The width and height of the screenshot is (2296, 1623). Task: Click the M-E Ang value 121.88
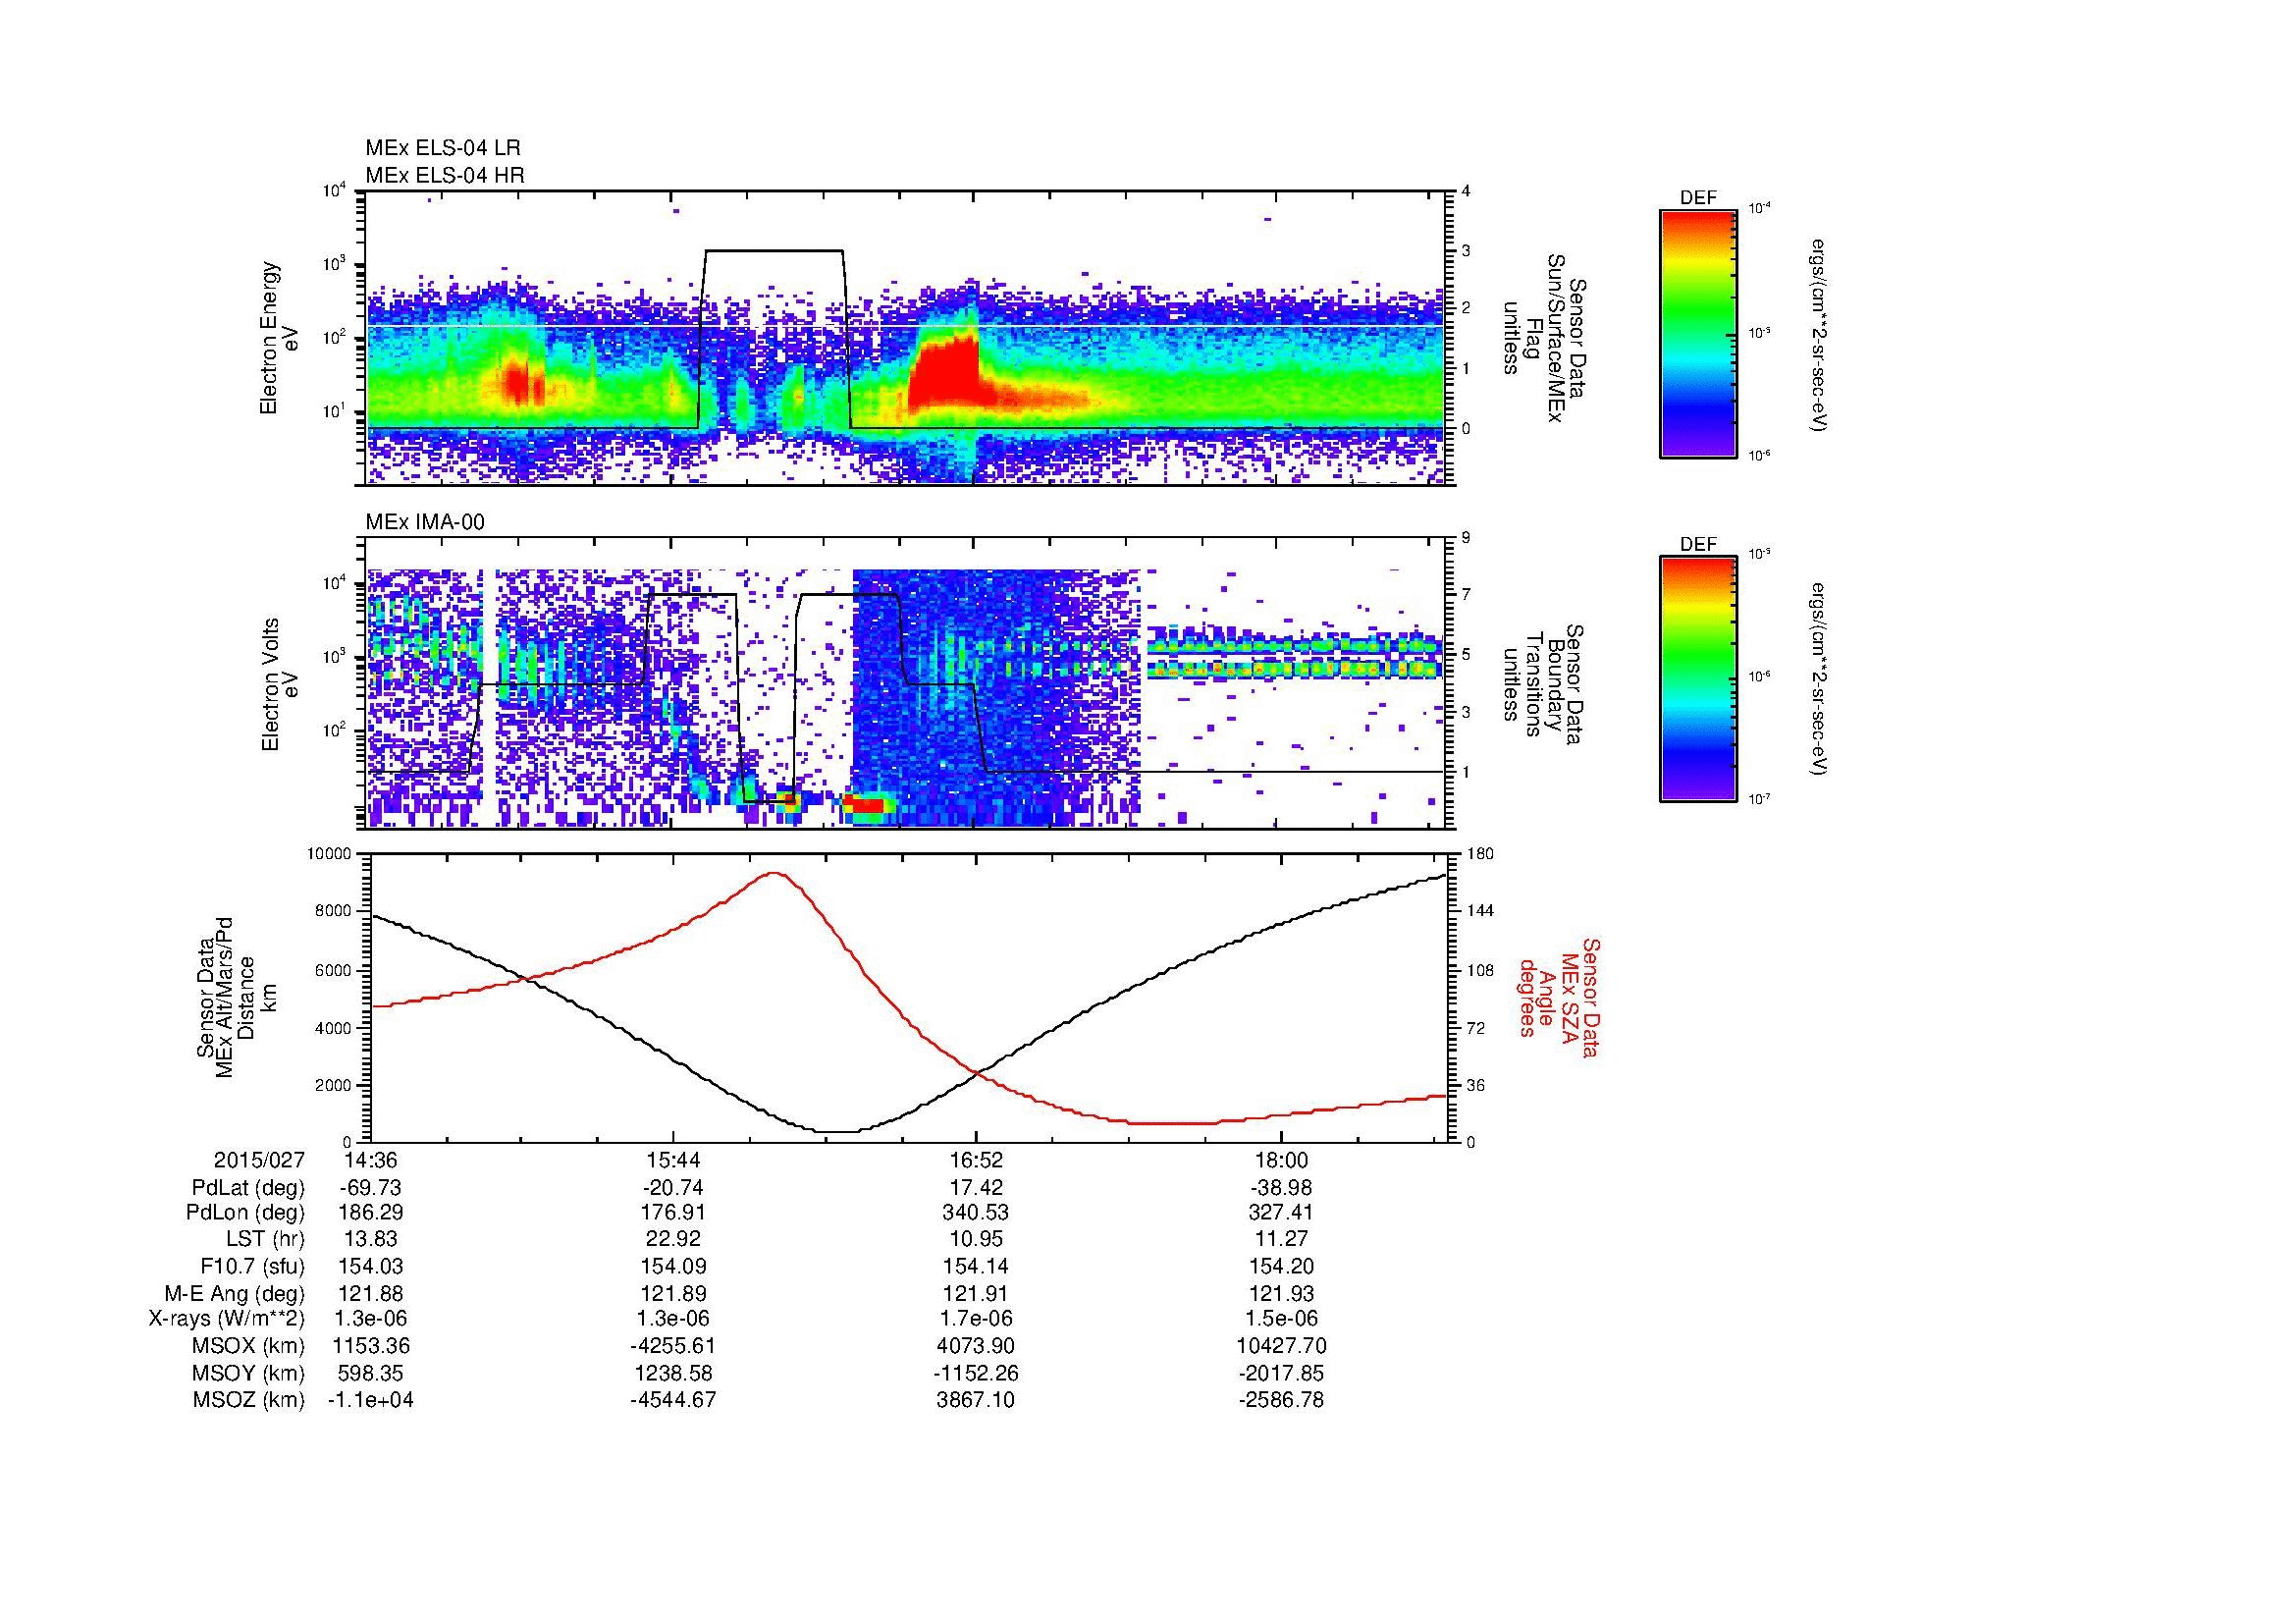tap(371, 1293)
